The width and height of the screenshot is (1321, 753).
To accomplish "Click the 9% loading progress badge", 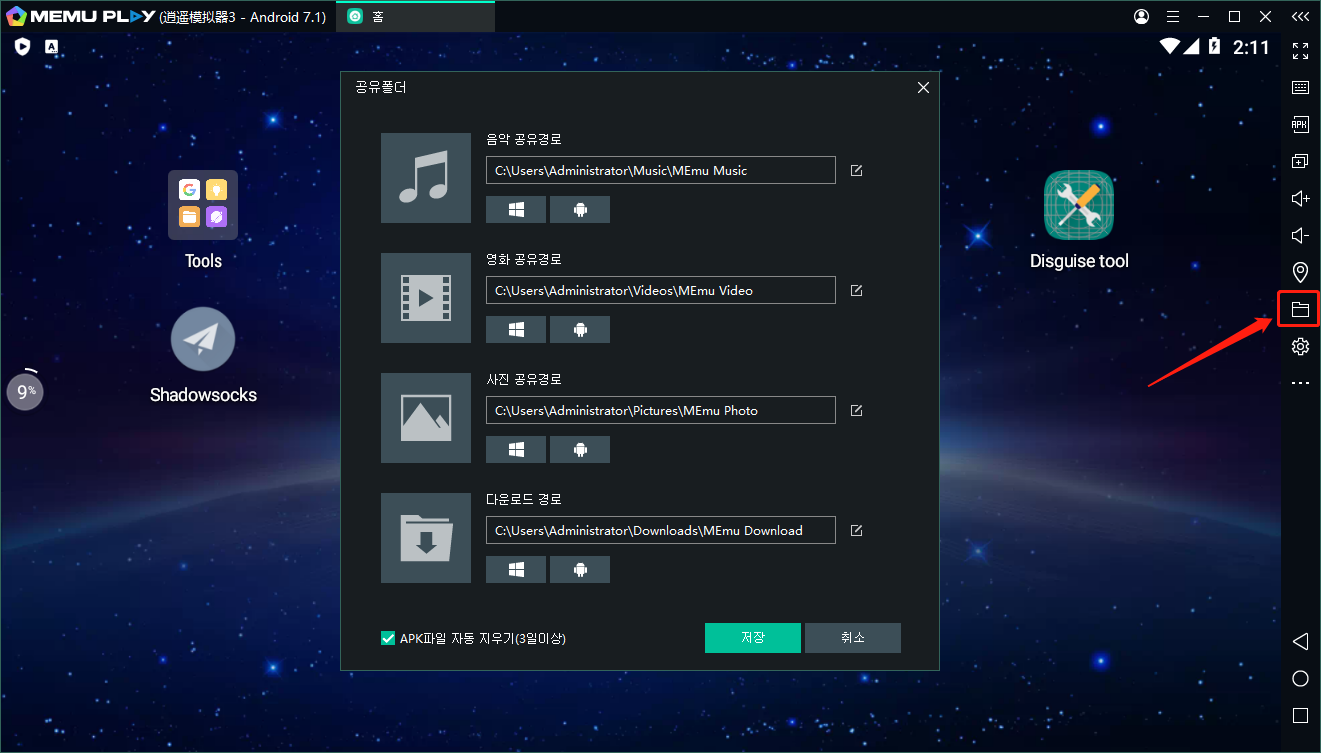I will (x=25, y=390).
